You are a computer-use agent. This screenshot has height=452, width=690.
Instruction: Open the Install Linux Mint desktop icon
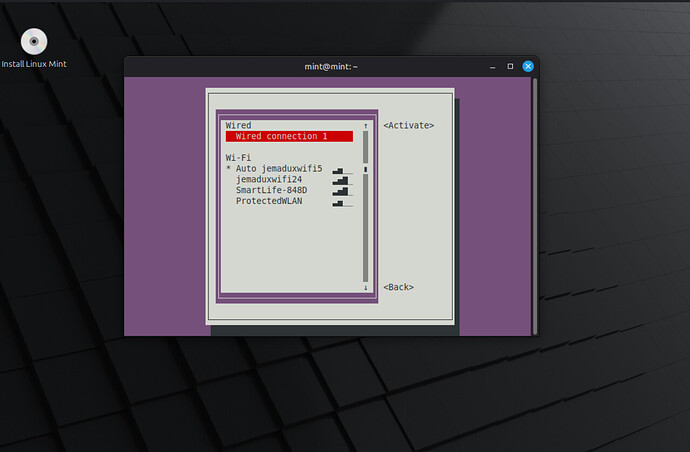[34, 48]
